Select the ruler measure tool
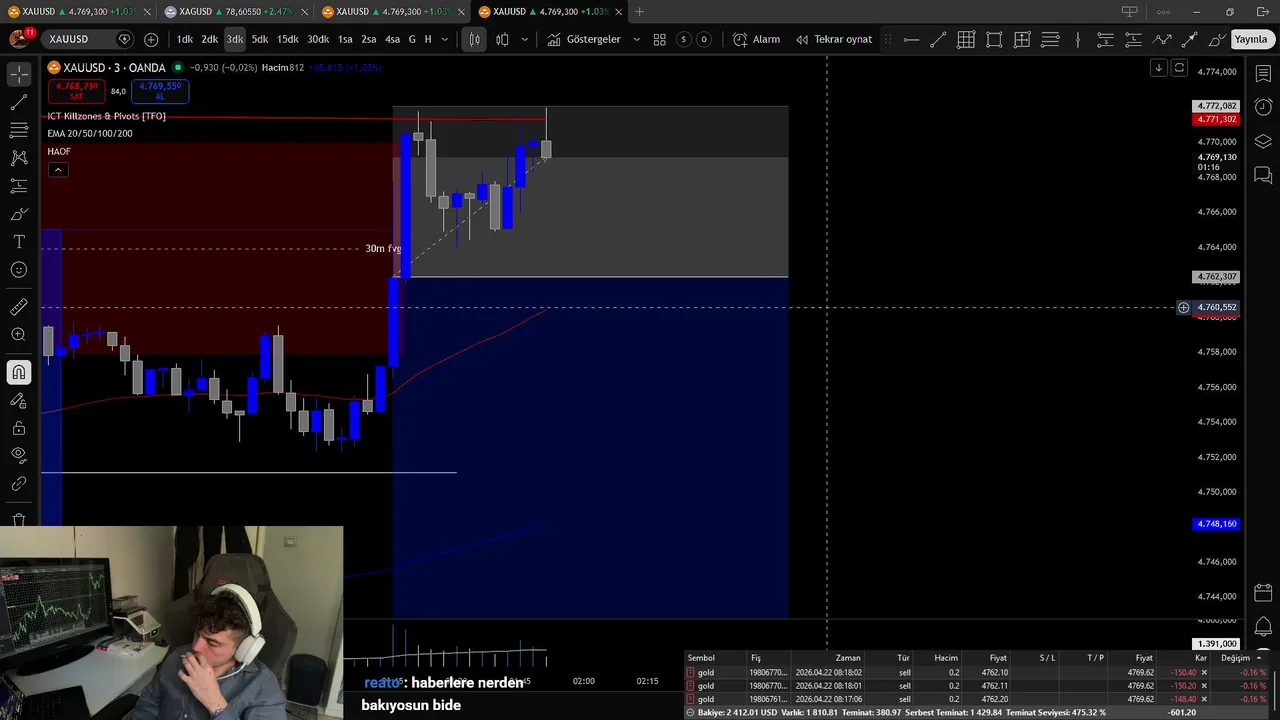The height and width of the screenshot is (720, 1280). (x=19, y=307)
